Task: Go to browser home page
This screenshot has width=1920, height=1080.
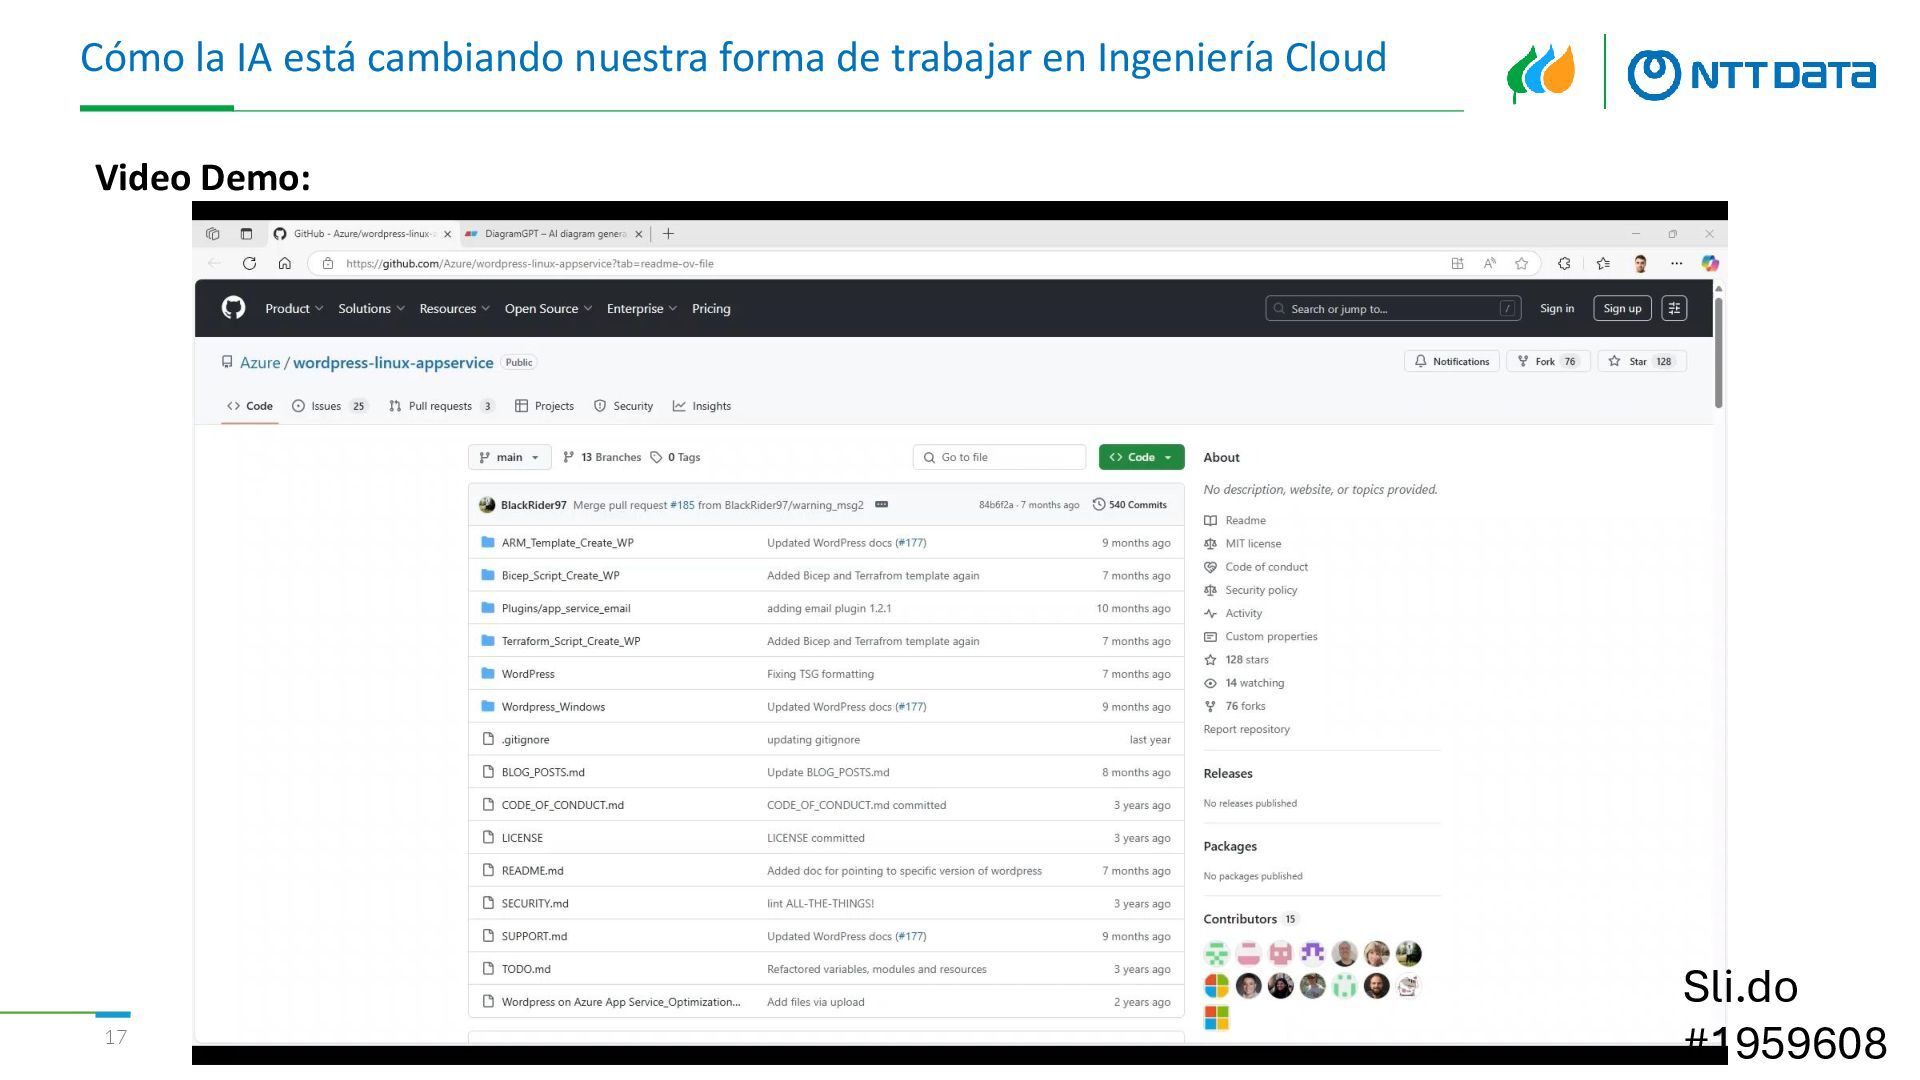Action: click(x=285, y=263)
